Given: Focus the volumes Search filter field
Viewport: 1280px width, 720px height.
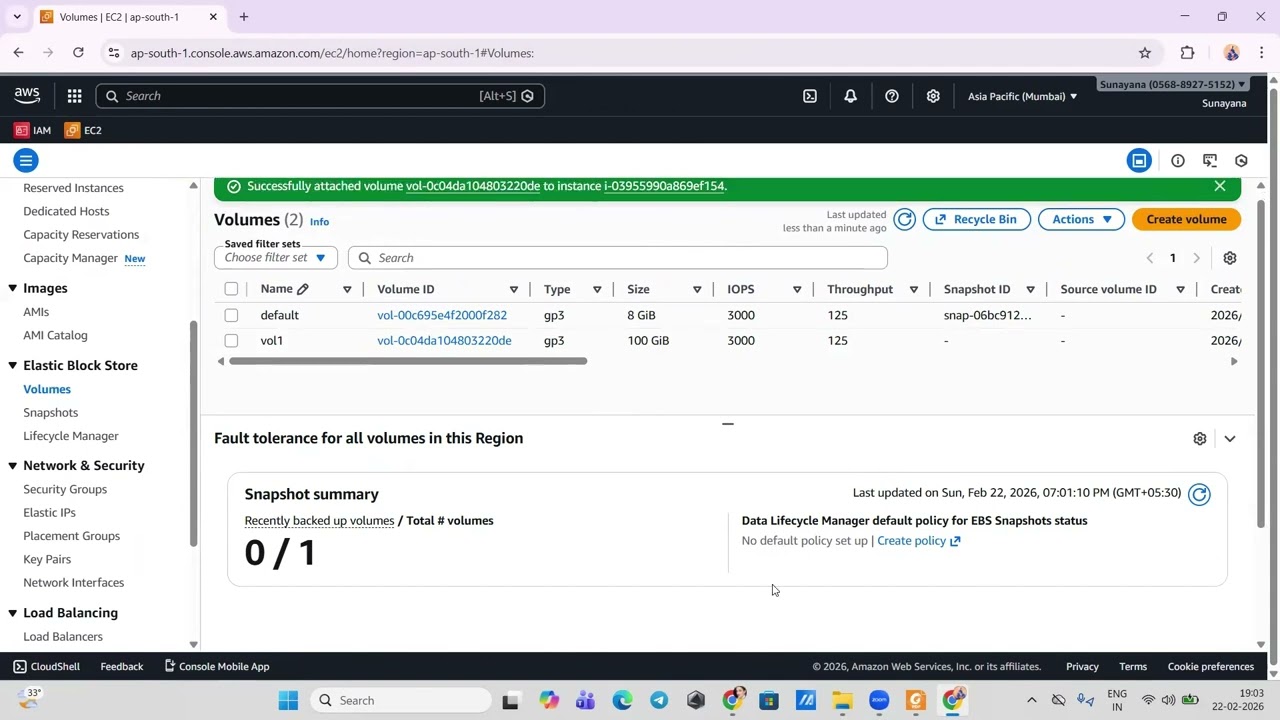Looking at the screenshot, I should point(618,258).
